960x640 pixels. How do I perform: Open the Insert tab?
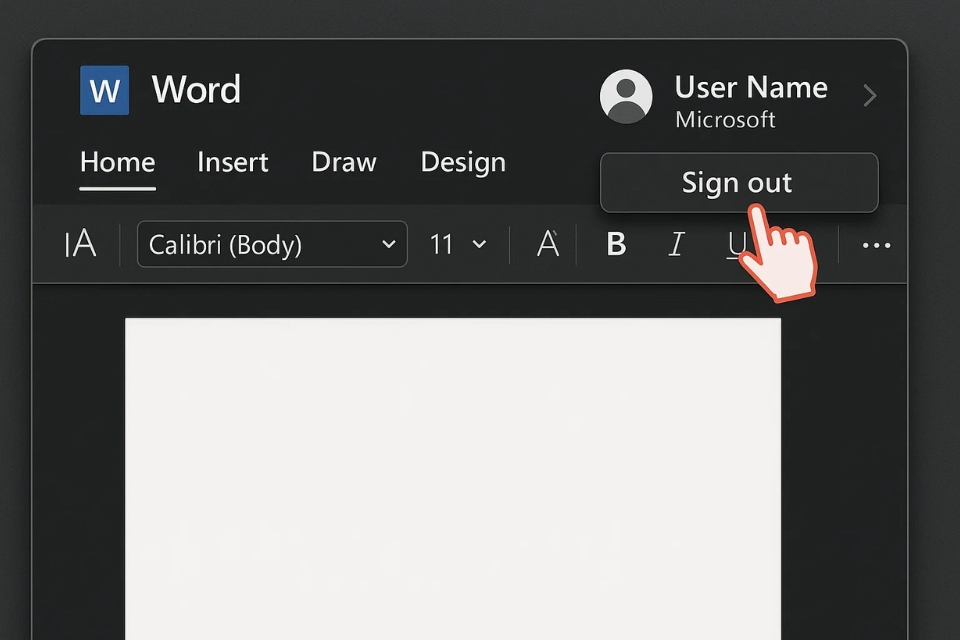click(232, 162)
